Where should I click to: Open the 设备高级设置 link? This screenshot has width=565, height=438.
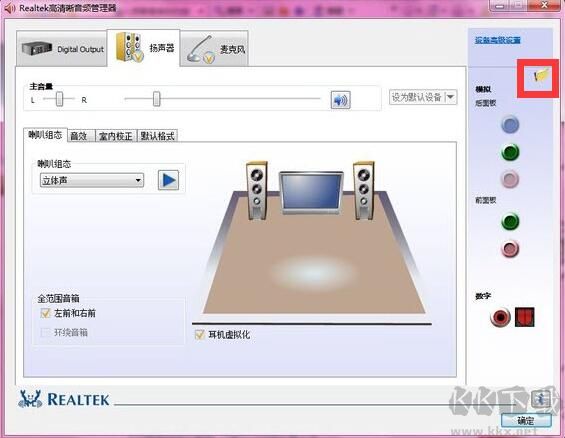tap(498, 40)
